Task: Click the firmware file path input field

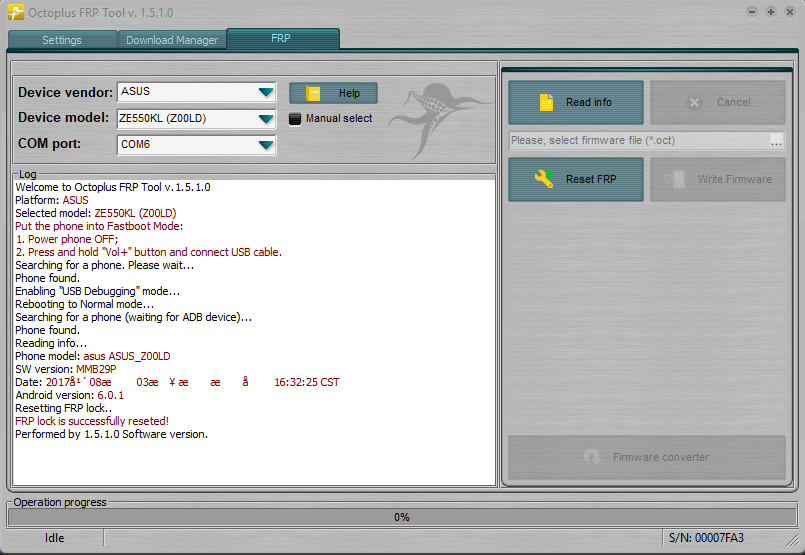Action: [639, 141]
